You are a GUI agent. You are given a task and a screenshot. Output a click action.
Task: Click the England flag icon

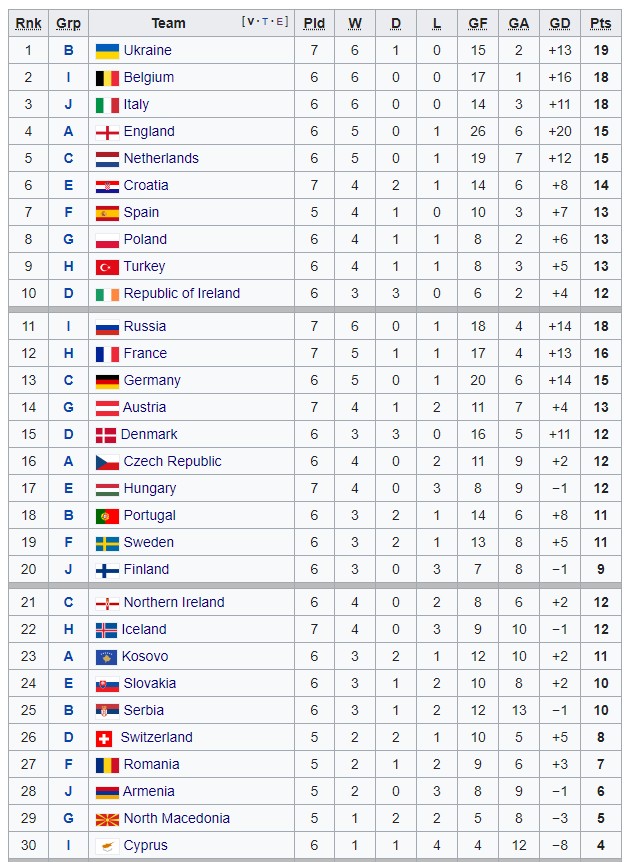pyautogui.click(x=107, y=131)
